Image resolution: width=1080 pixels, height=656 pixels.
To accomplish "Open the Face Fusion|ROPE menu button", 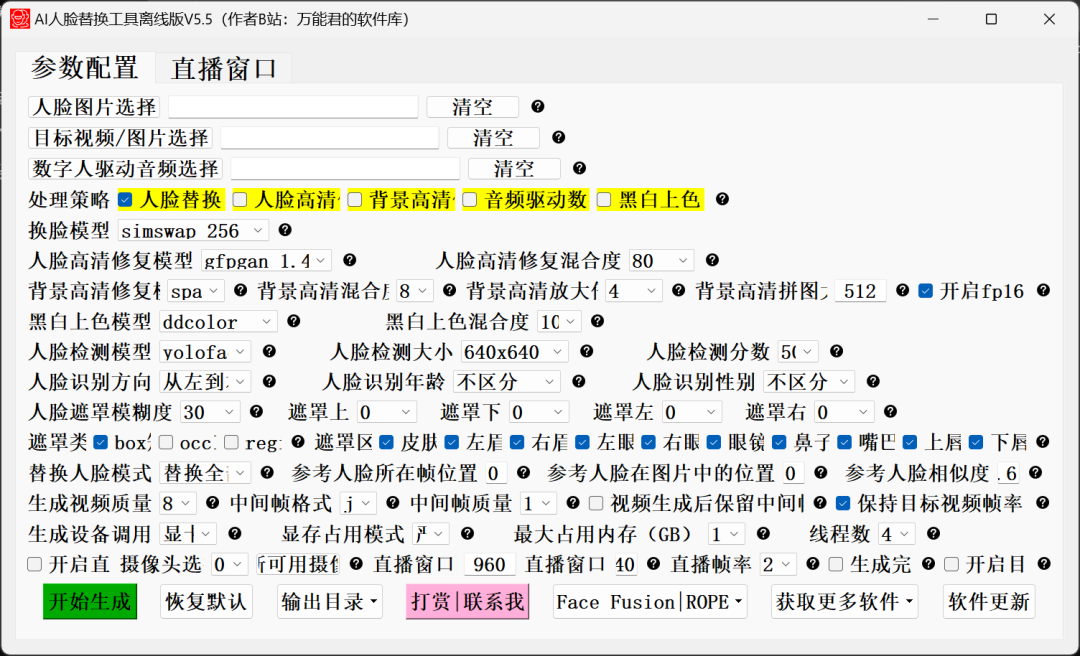I will pyautogui.click(x=650, y=602).
